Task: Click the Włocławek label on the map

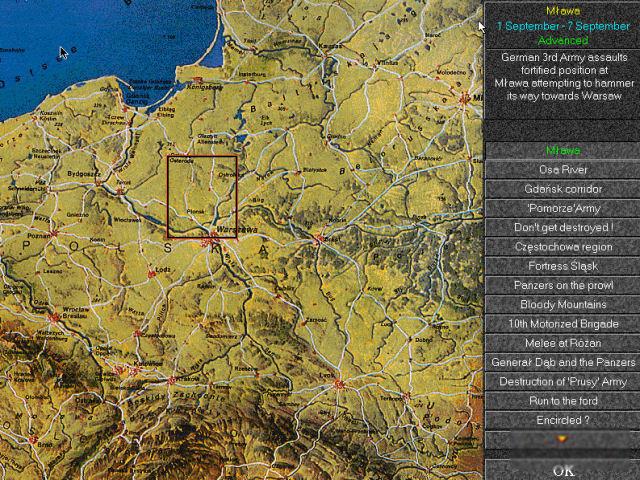Action: pos(128,220)
